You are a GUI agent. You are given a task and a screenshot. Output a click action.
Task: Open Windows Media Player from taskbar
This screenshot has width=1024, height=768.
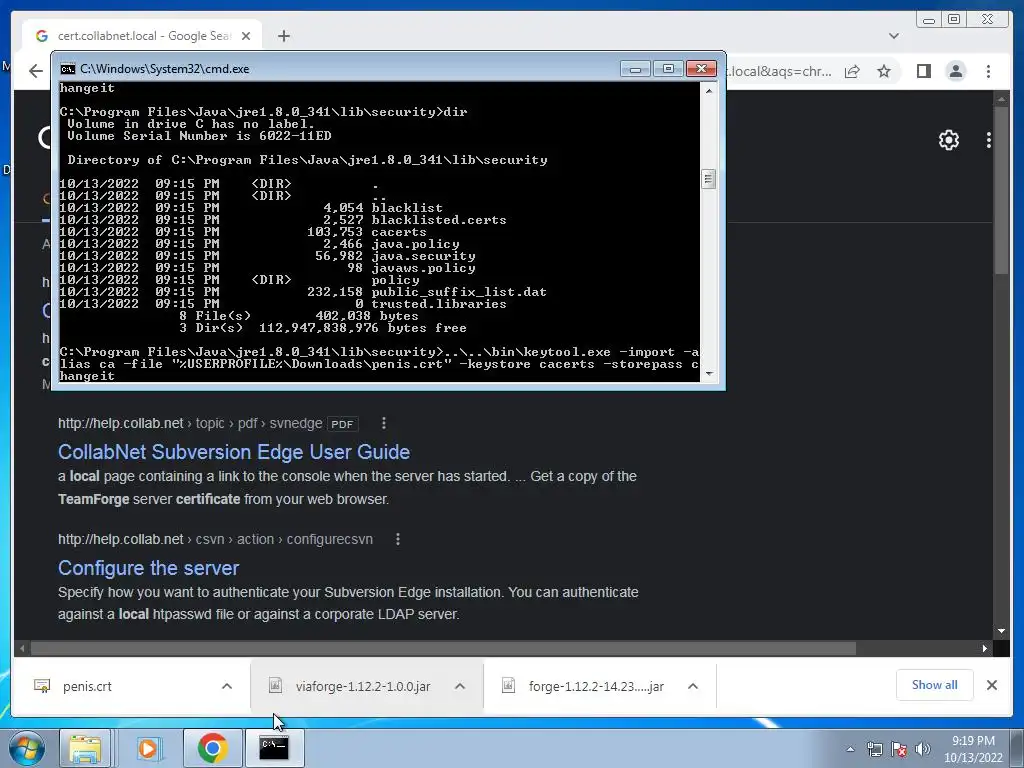coord(148,748)
